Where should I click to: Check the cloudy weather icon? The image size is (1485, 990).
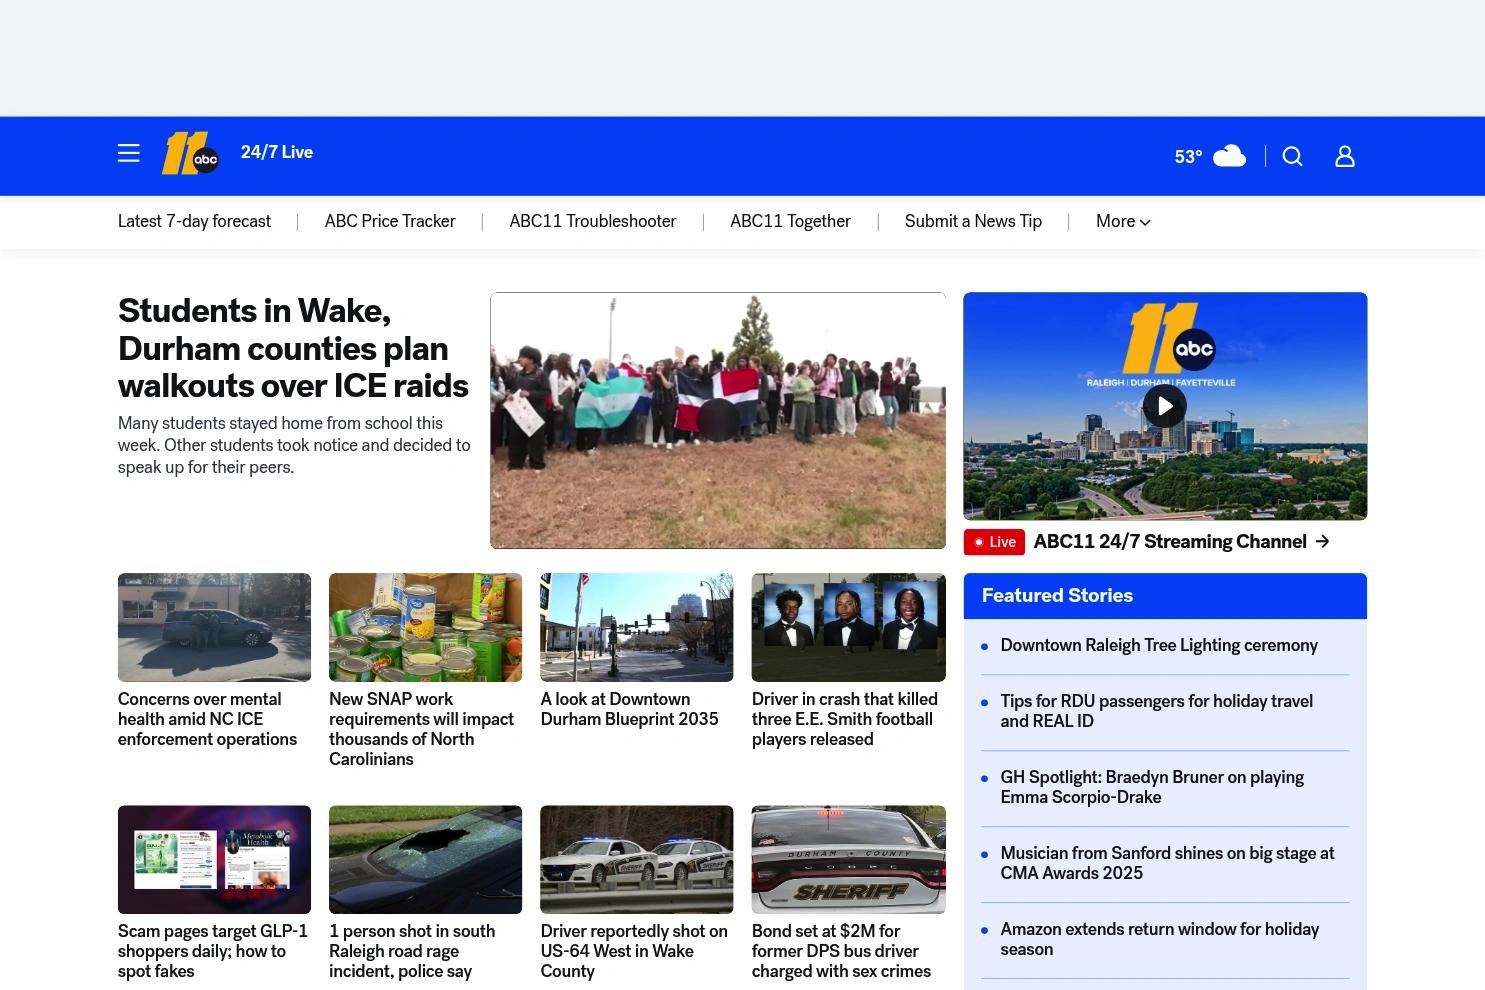click(x=1229, y=156)
